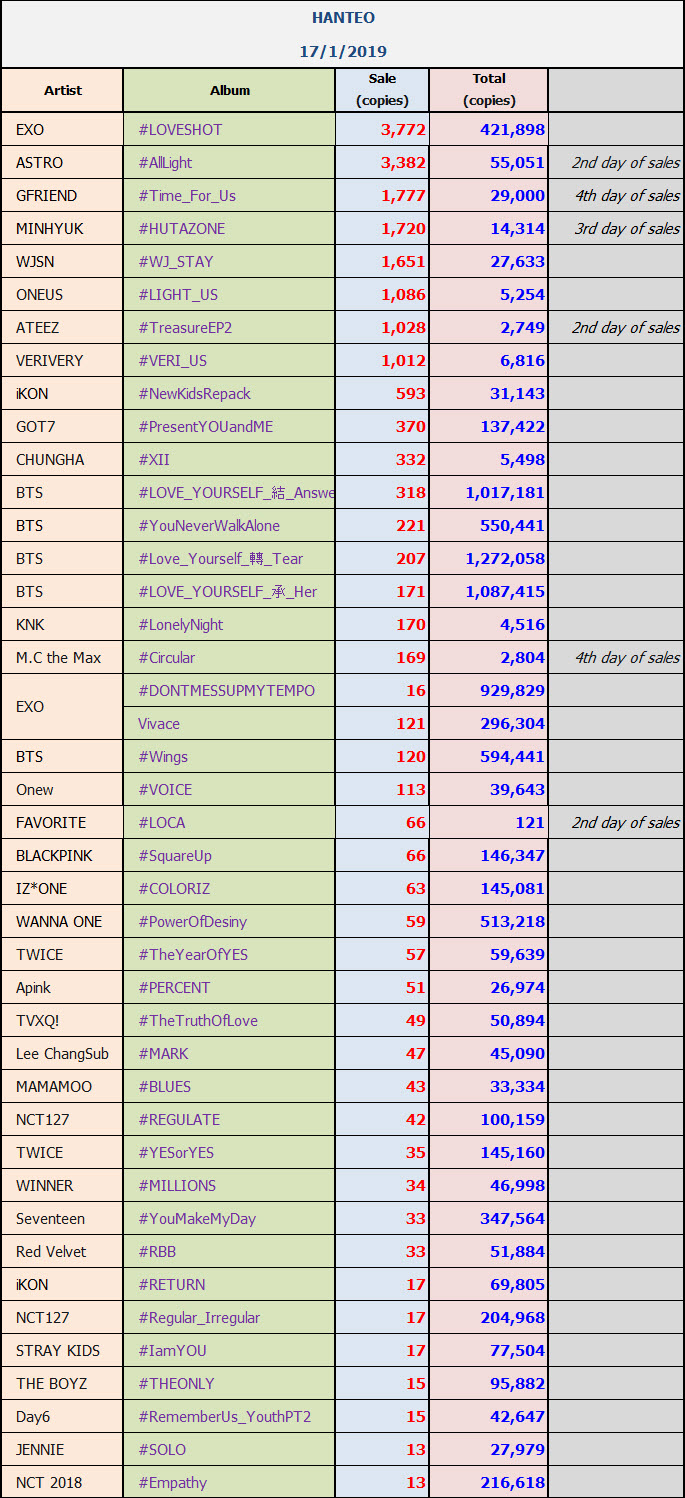Open the #AllLight album hashtag
The width and height of the screenshot is (685, 1498).
[165, 163]
